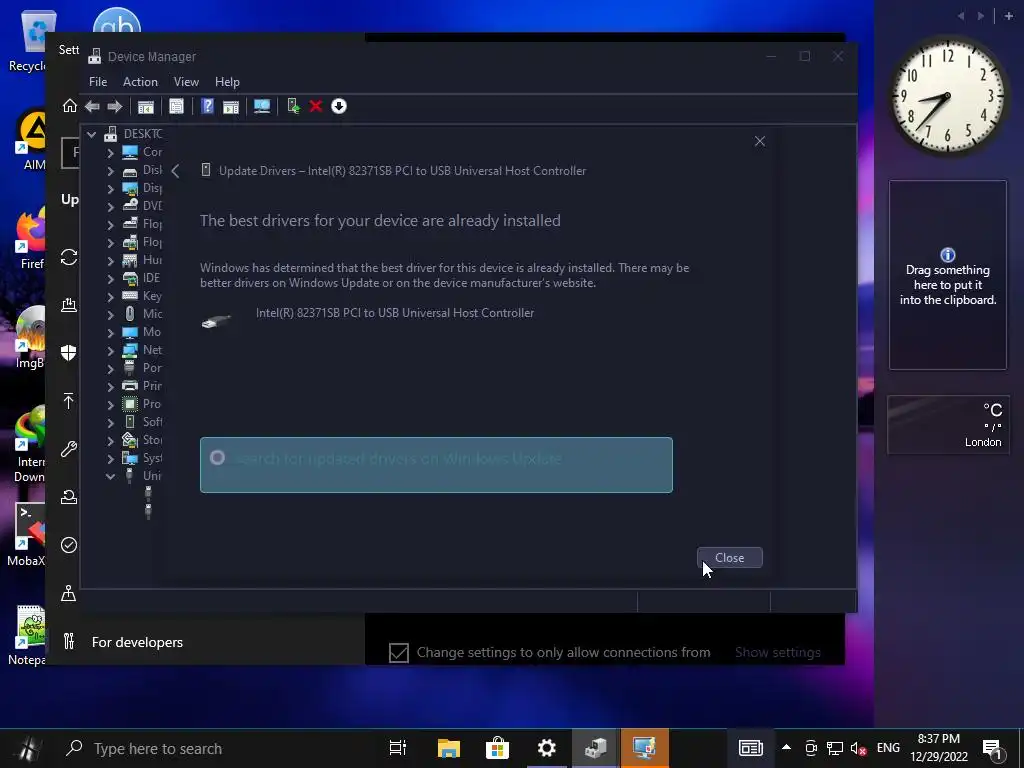1024x768 pixels.
Task: Open the View menu
Action: coord(186,82)
